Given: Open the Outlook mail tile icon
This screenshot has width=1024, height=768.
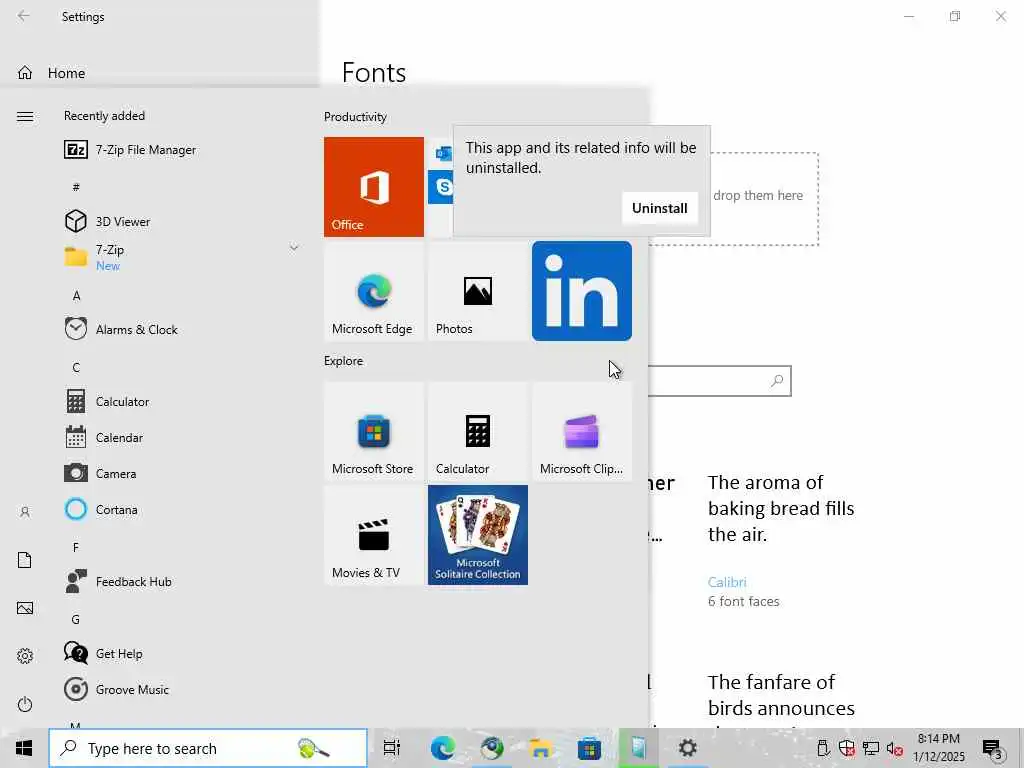Looking at the screenshot, I should 443,153.
